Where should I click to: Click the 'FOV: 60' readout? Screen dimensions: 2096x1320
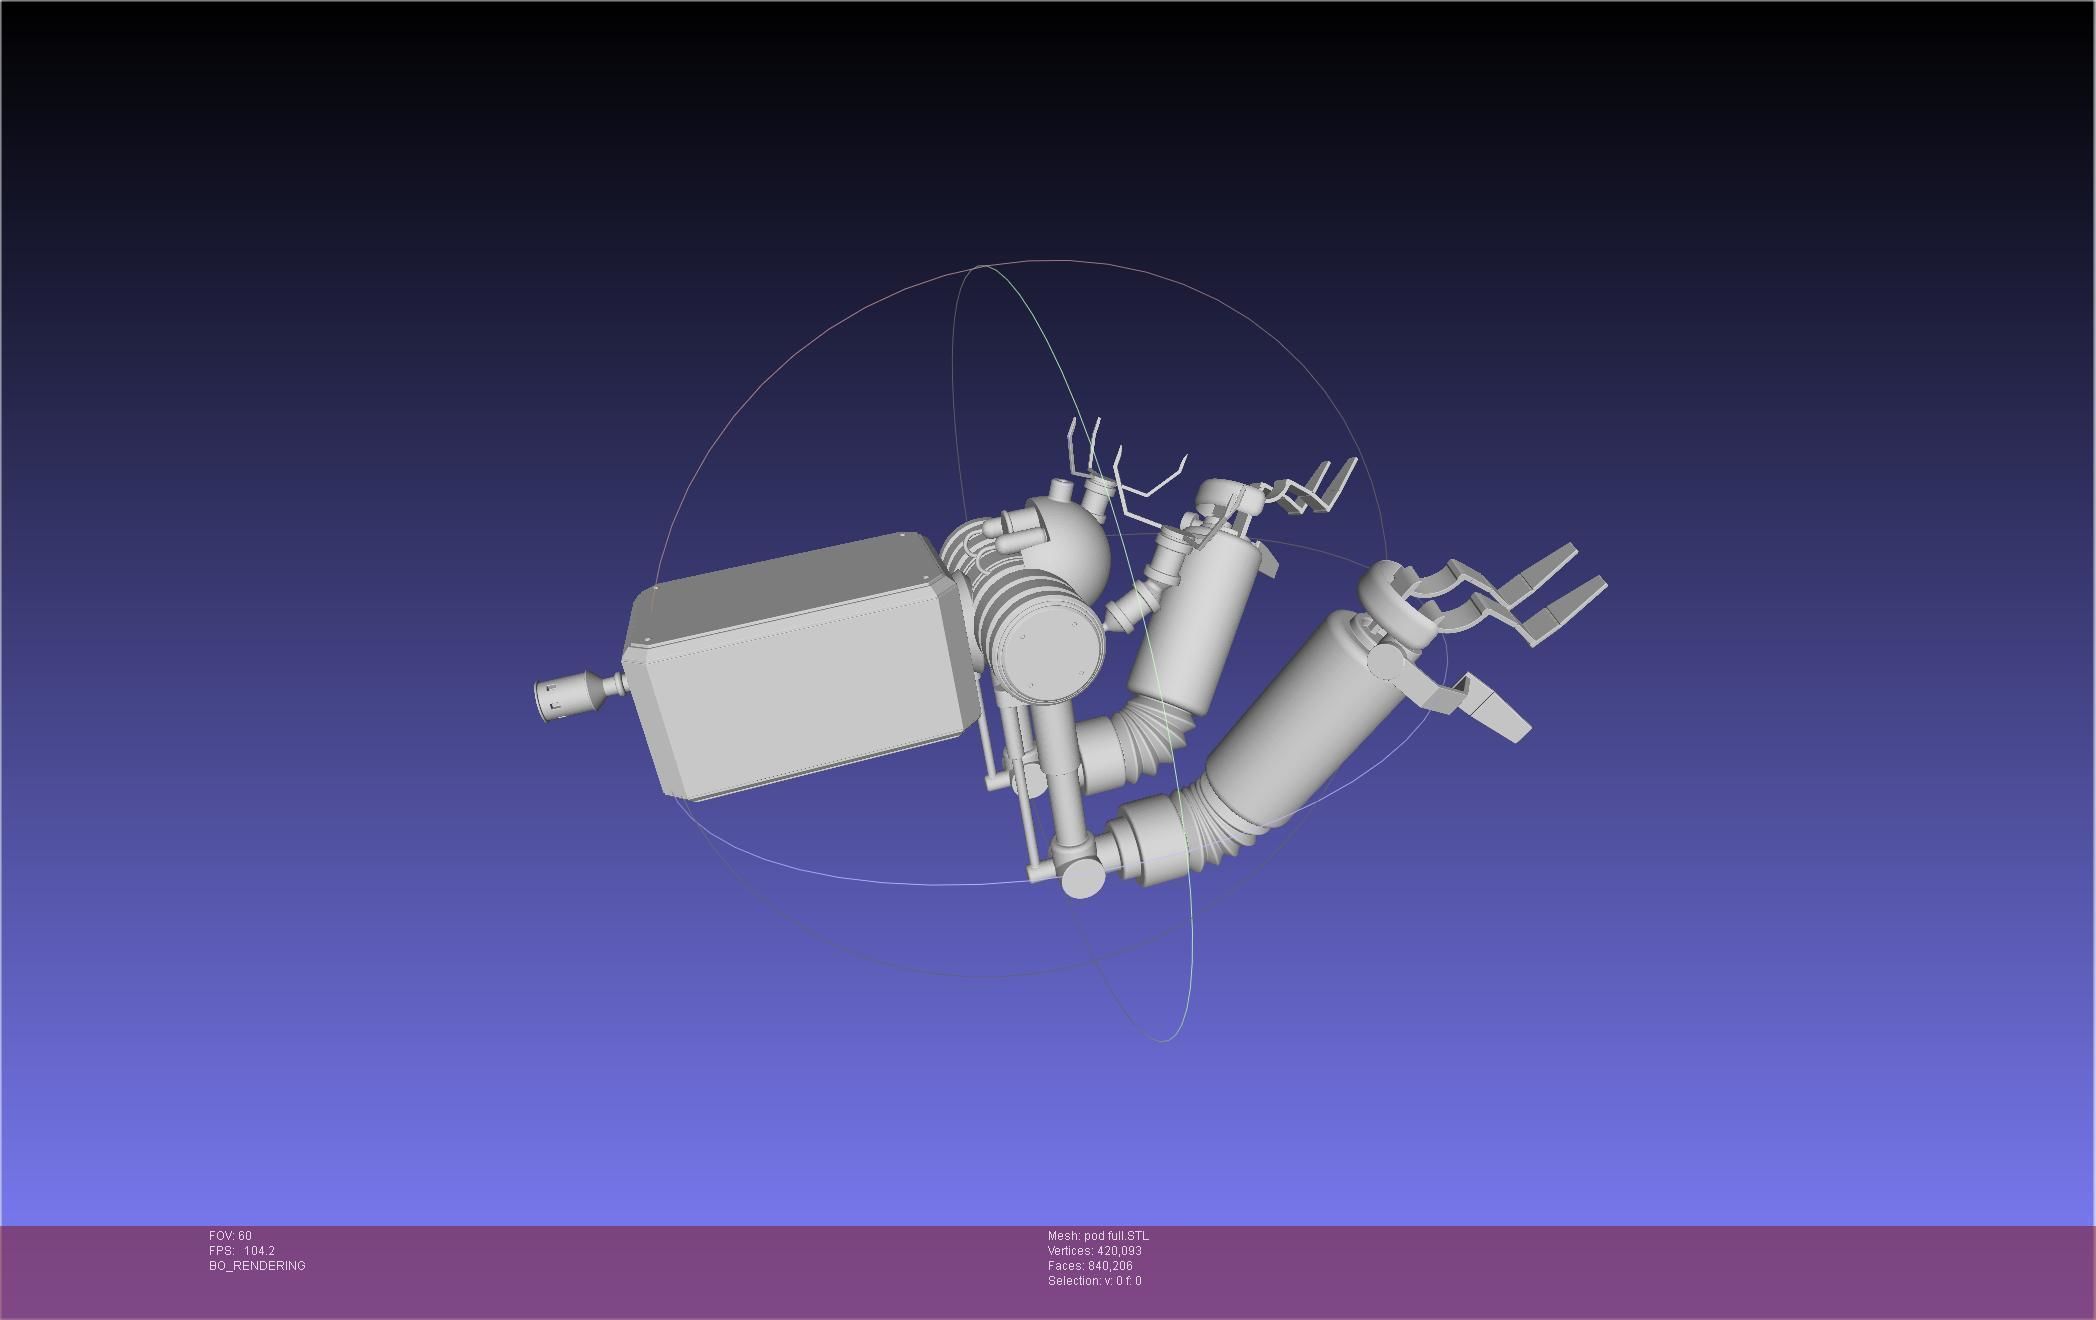click(x=230, y=1236)
